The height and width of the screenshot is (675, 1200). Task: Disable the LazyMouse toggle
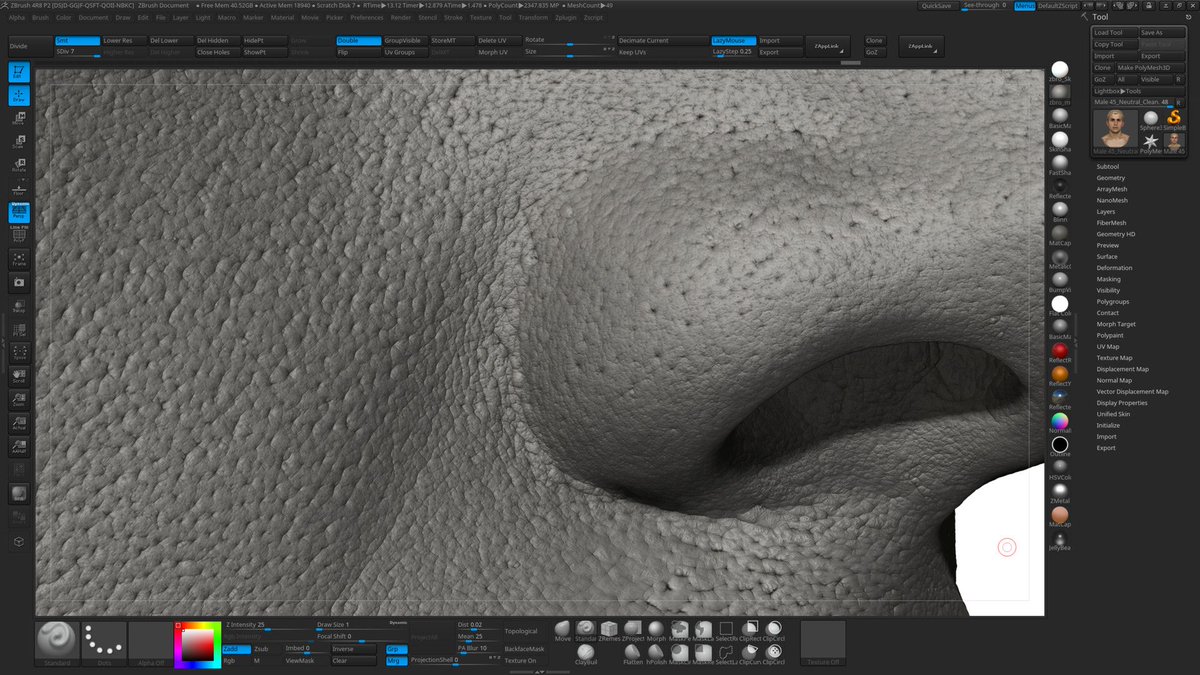click(x=732, y=41)
